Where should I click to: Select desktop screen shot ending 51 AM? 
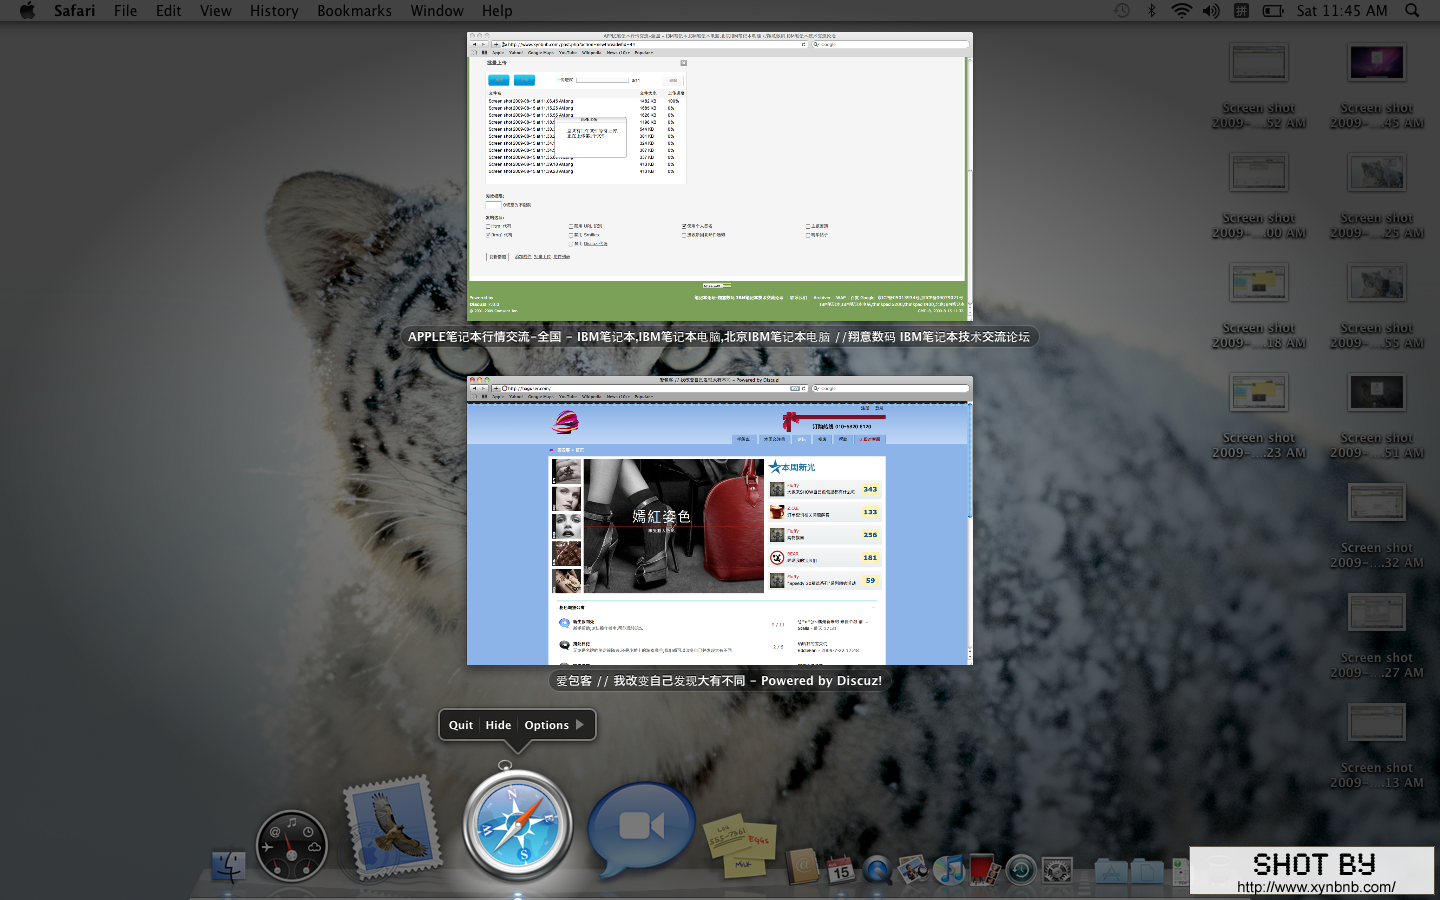(1377, 417)
